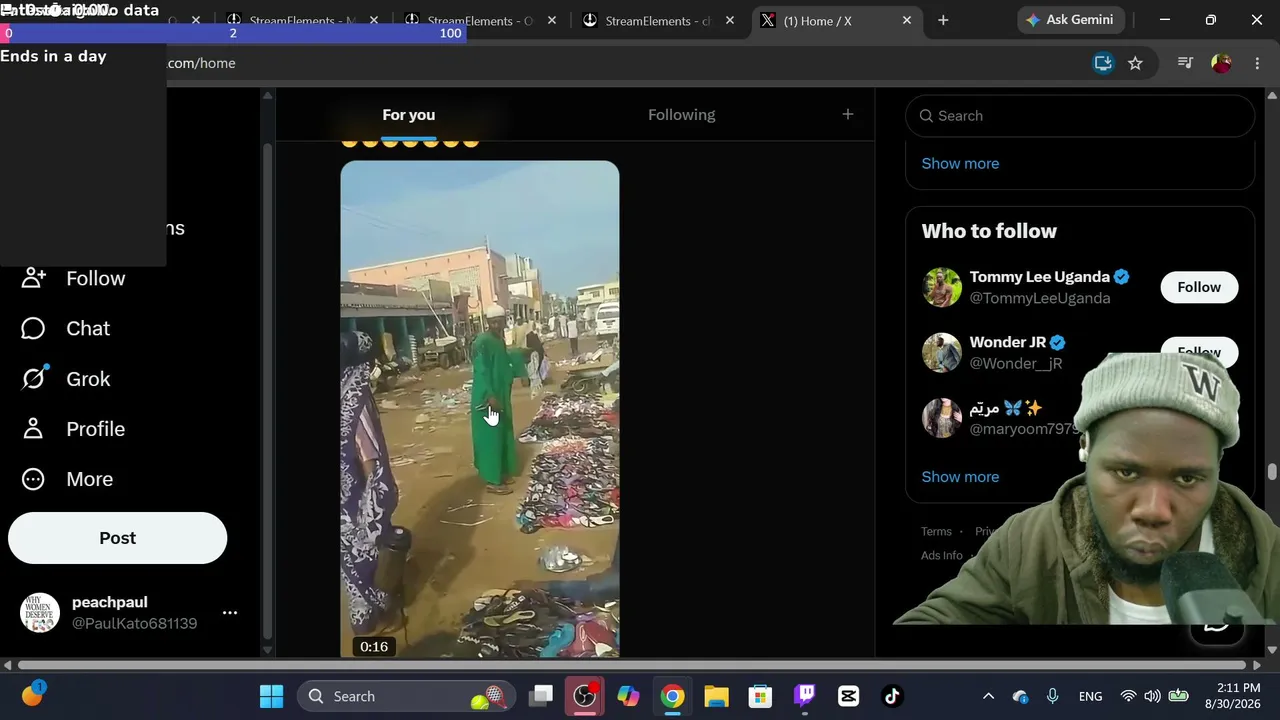
Task: Open Tommy Lee Uganda's avatar
Action: (941, 287)
